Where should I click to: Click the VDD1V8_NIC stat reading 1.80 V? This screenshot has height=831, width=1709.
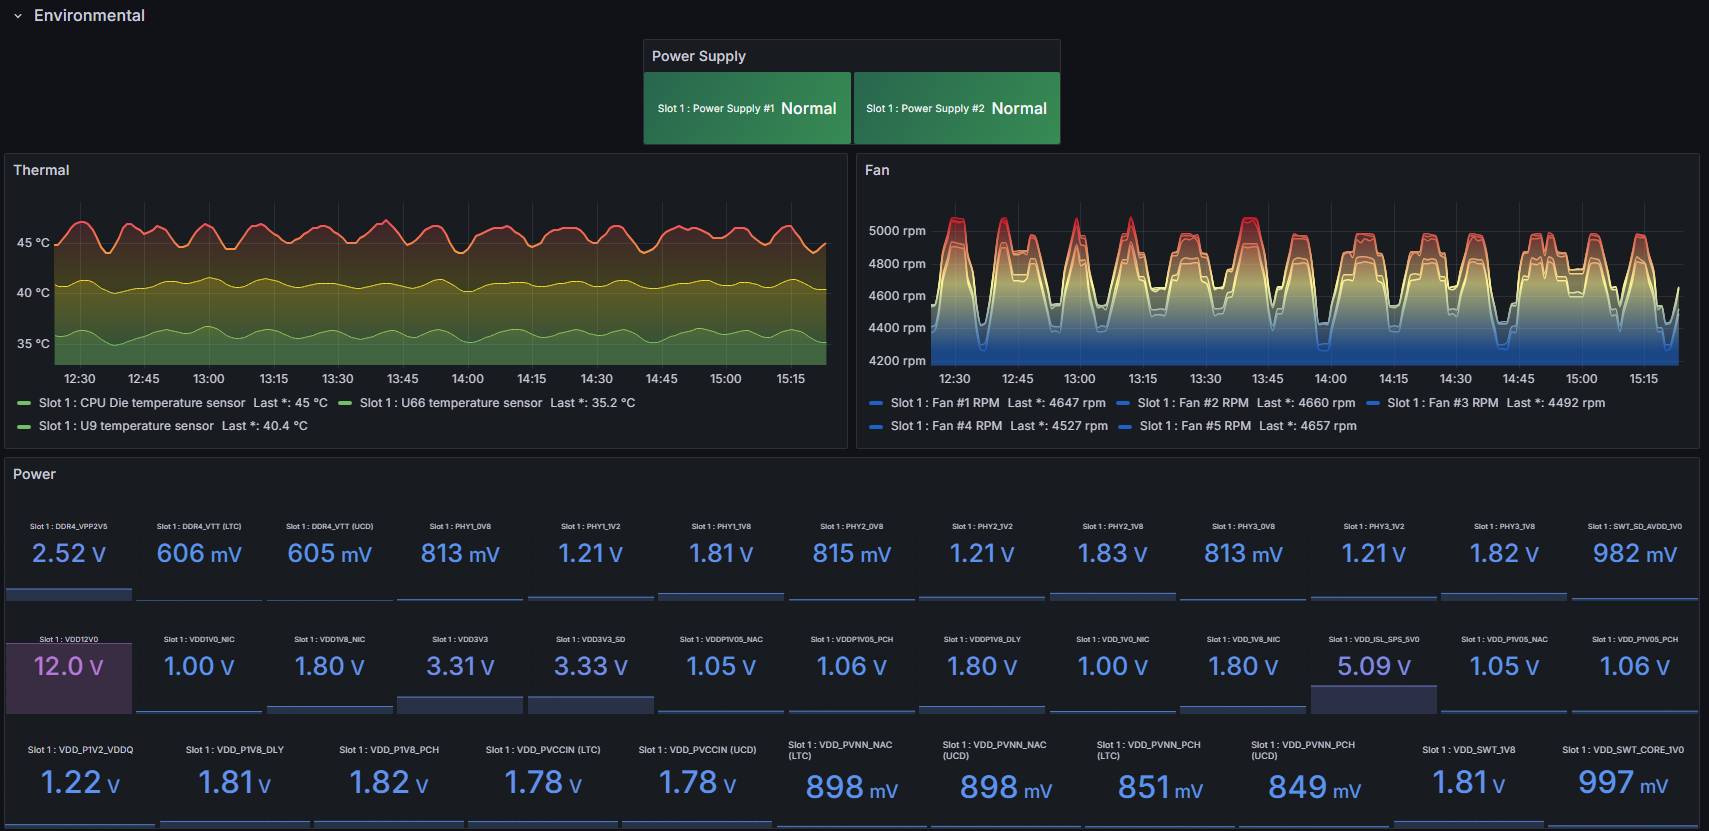click(330, 666)
